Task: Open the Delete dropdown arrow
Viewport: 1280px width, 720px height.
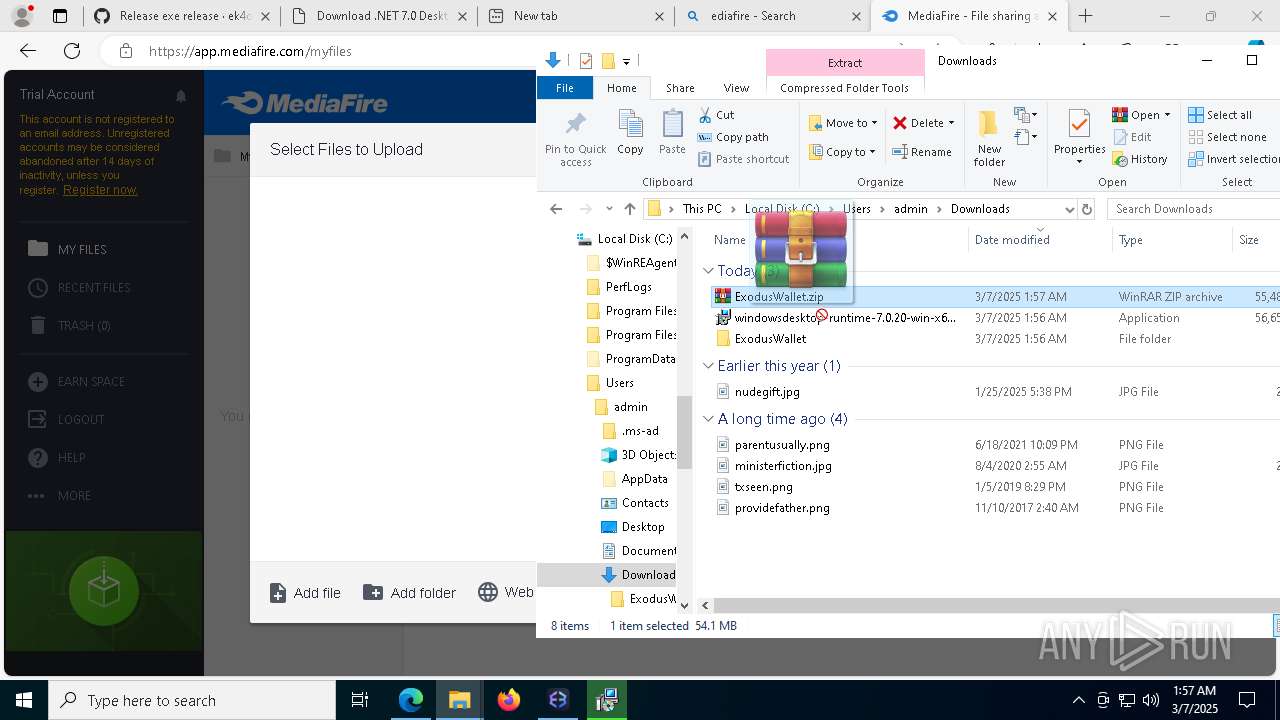Action: coord(951,123)
